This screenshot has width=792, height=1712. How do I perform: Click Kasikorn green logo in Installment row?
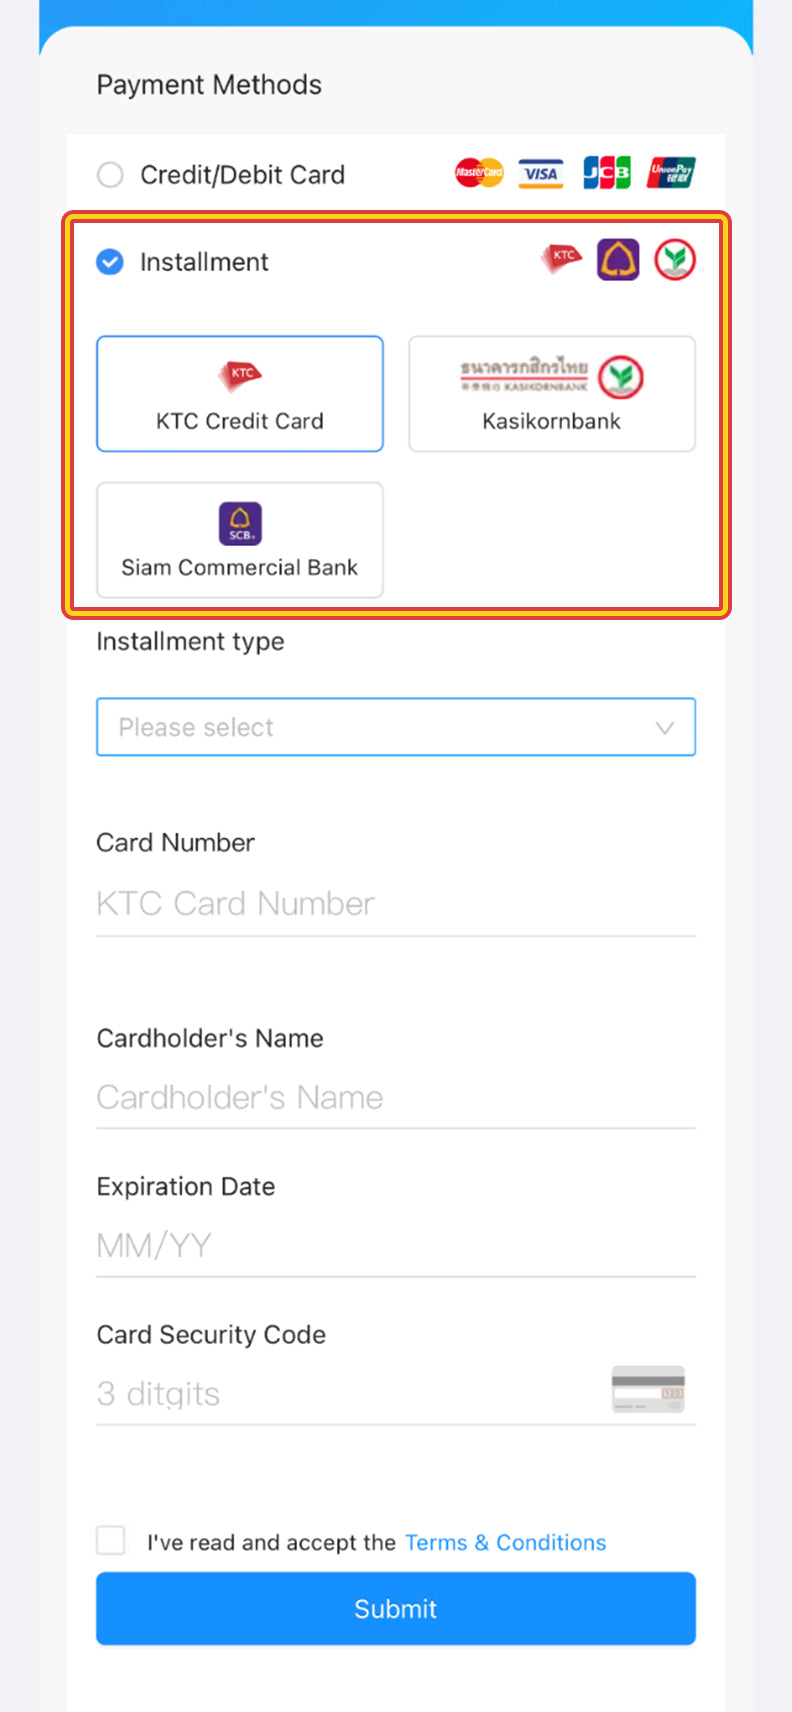point(675,260)
